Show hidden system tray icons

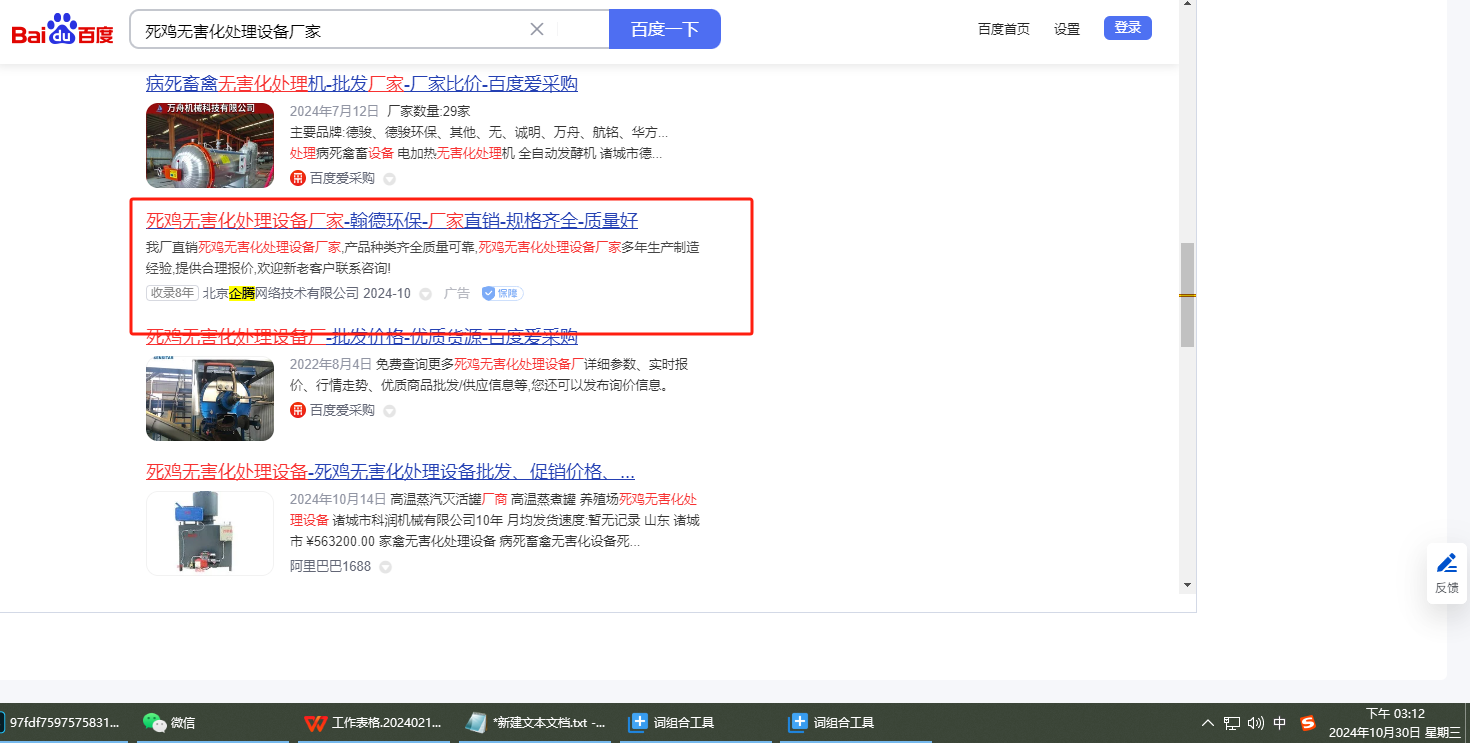click(1208, 723)
